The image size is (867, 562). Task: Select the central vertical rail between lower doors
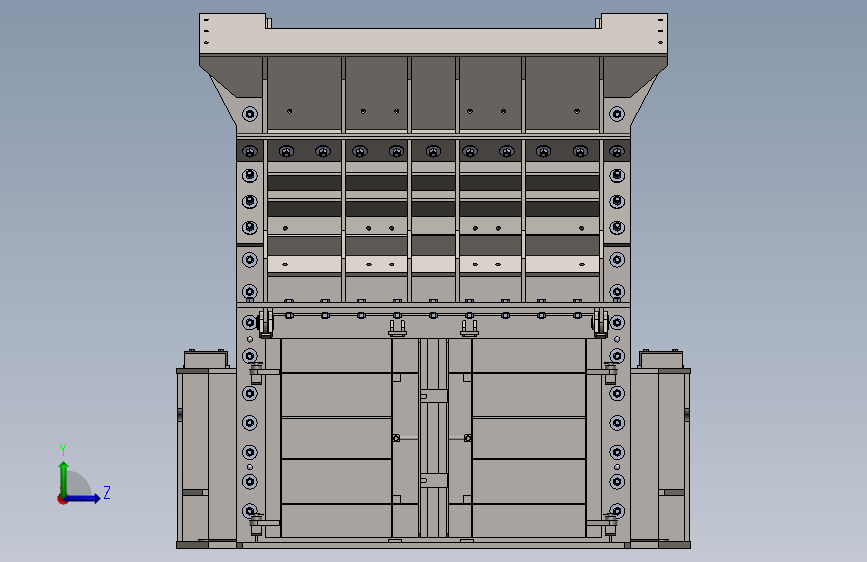click(x=434, y=438)
